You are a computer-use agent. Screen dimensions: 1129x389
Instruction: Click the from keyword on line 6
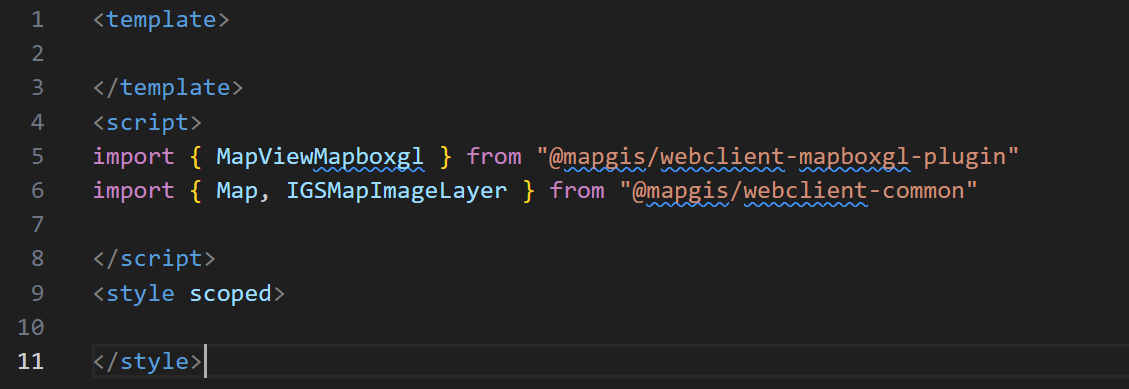(577, 190)
